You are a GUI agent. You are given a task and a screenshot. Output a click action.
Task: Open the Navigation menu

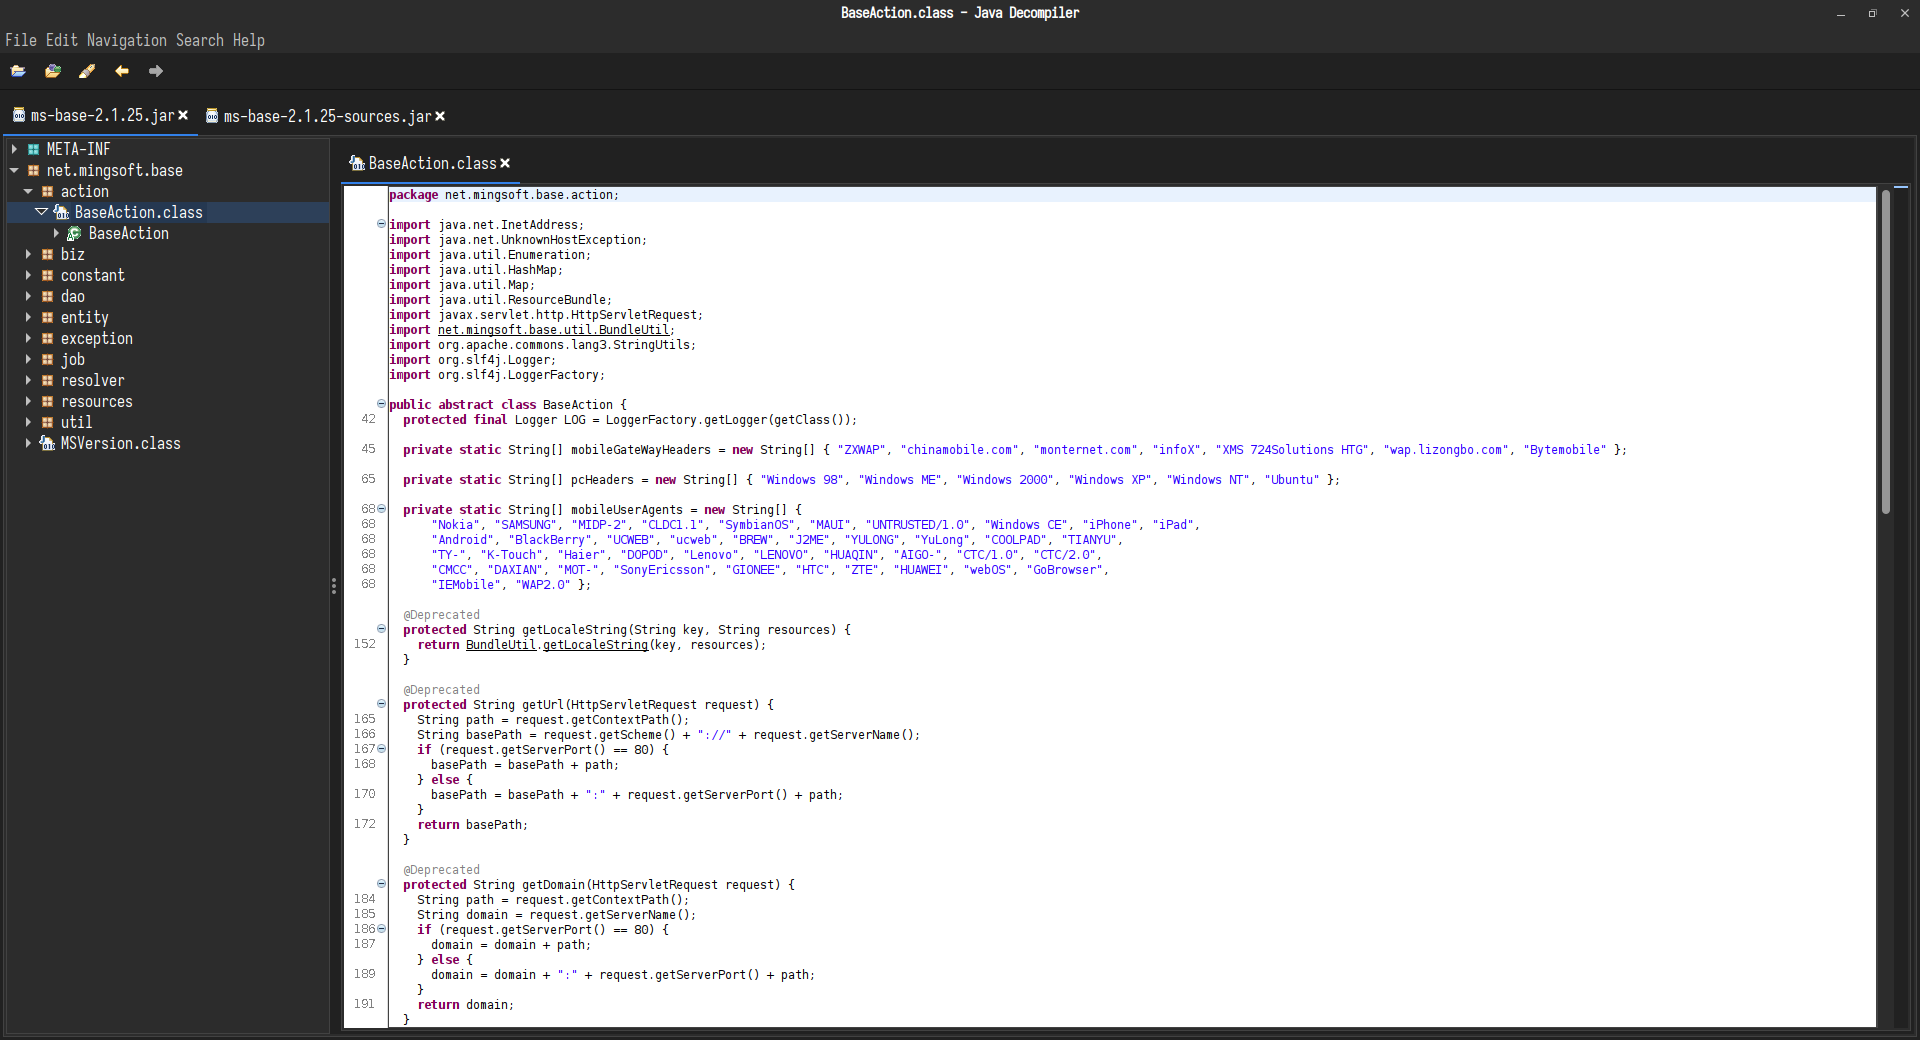pos(127,40)
